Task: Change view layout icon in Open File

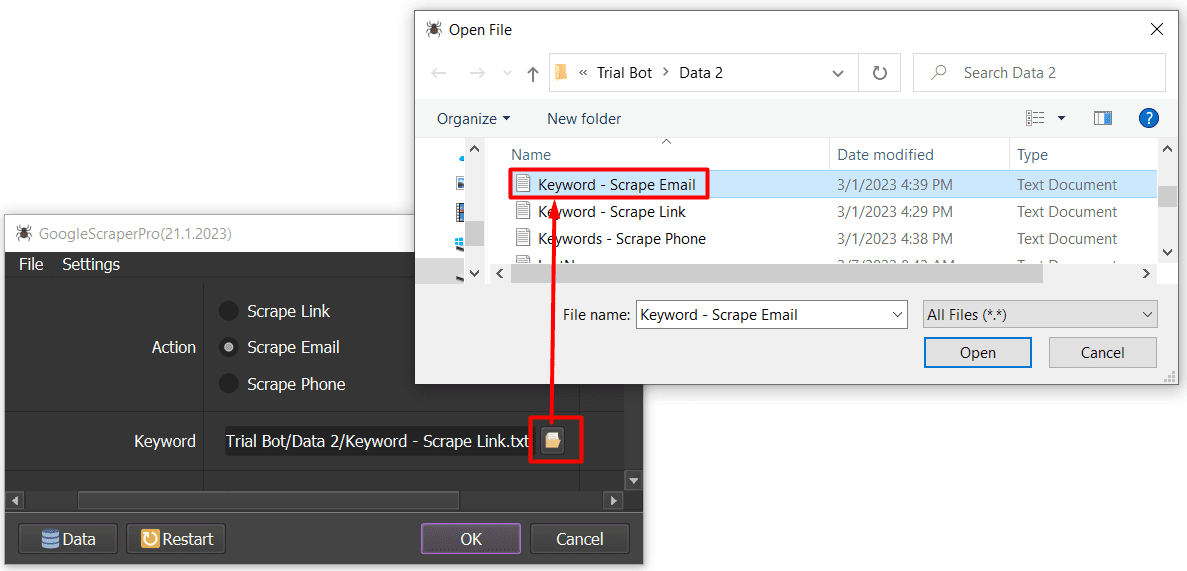Action: coord(1035,118)
